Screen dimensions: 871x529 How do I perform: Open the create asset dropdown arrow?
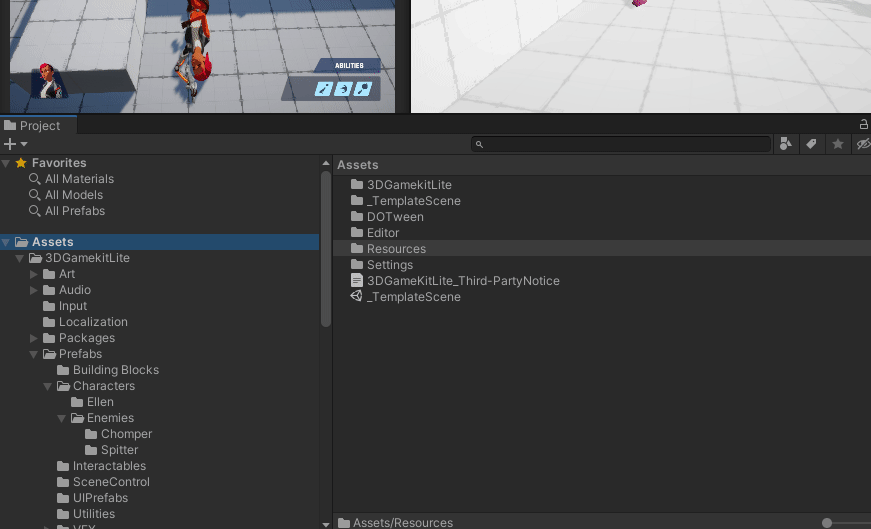pos(24,144)
